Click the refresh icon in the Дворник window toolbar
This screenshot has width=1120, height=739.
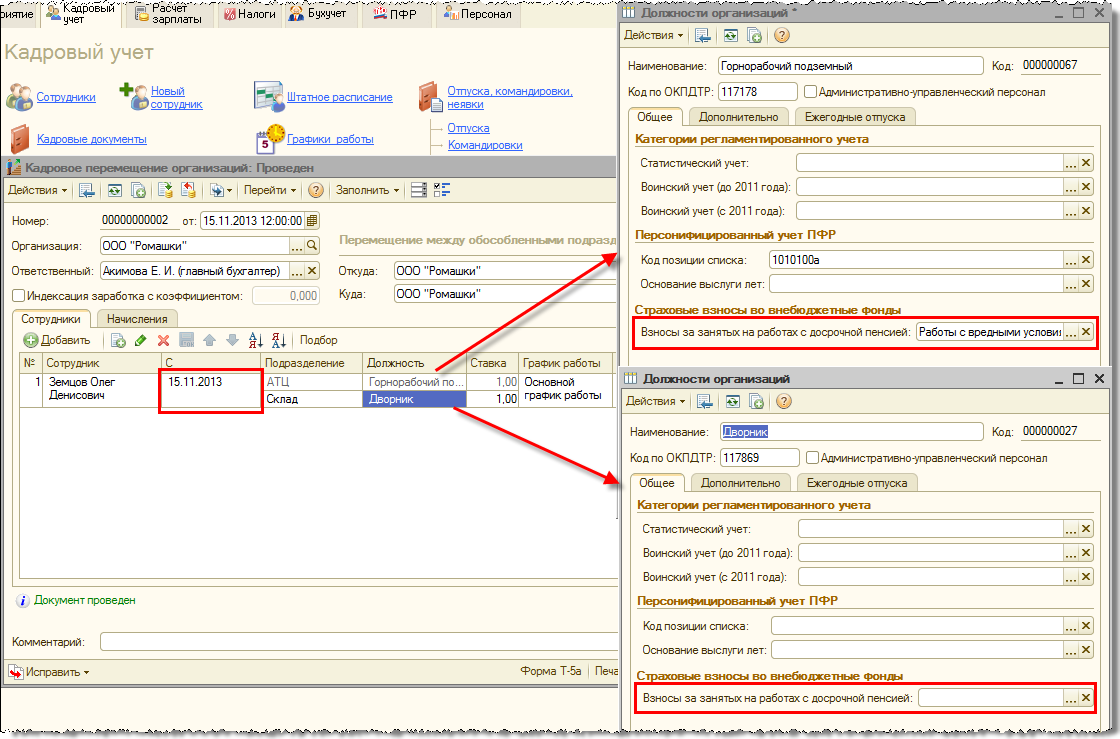pos(732,401)
